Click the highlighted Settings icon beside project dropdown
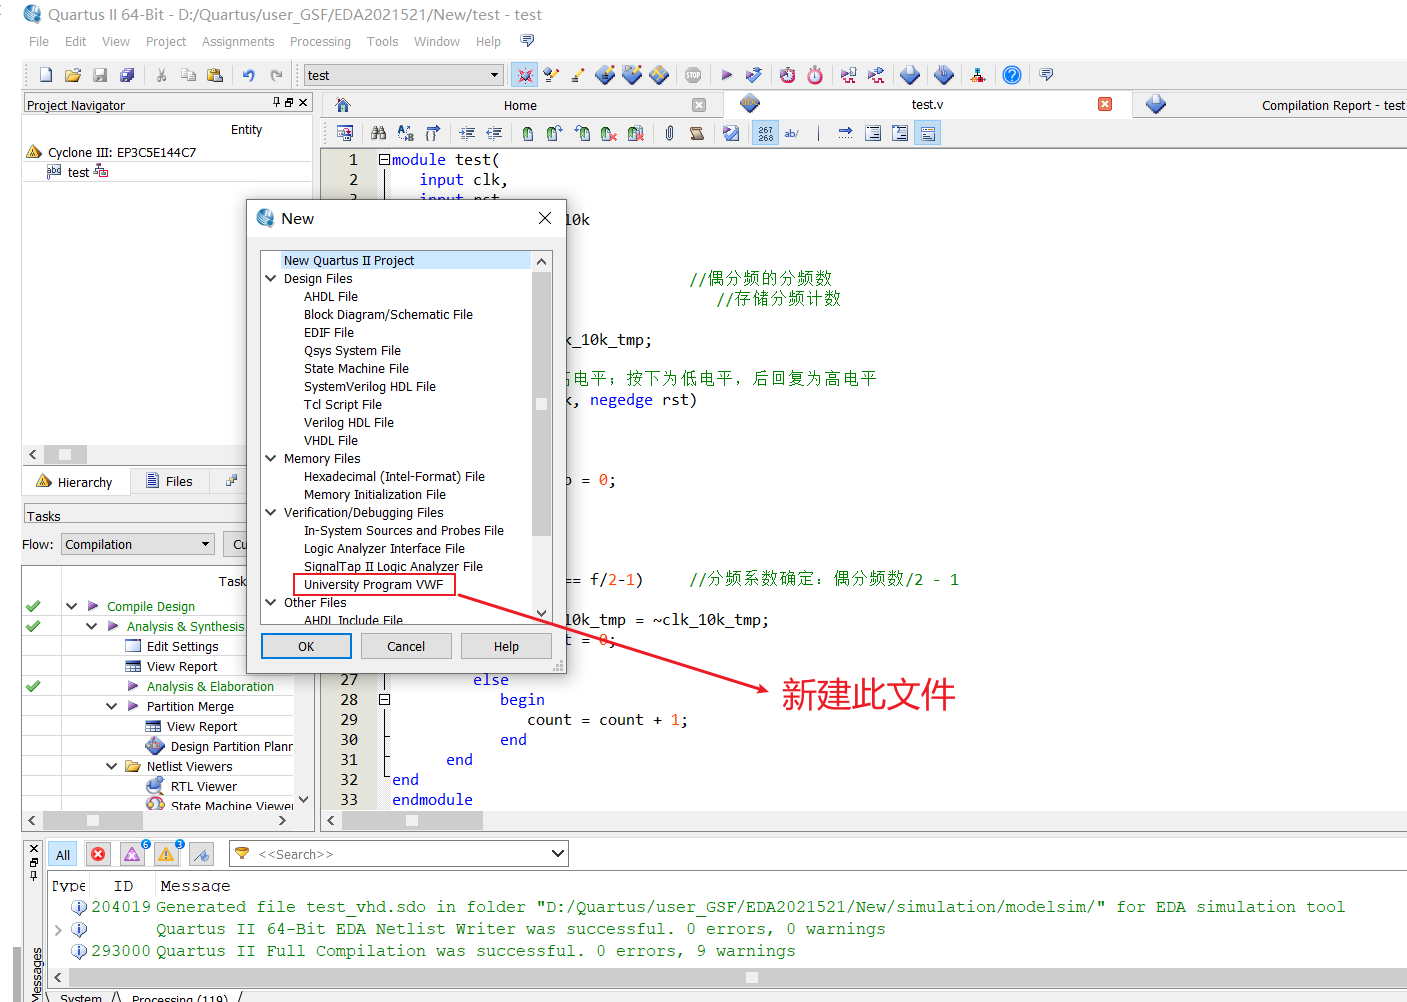 pyautogui.click(x=524, y=75)
